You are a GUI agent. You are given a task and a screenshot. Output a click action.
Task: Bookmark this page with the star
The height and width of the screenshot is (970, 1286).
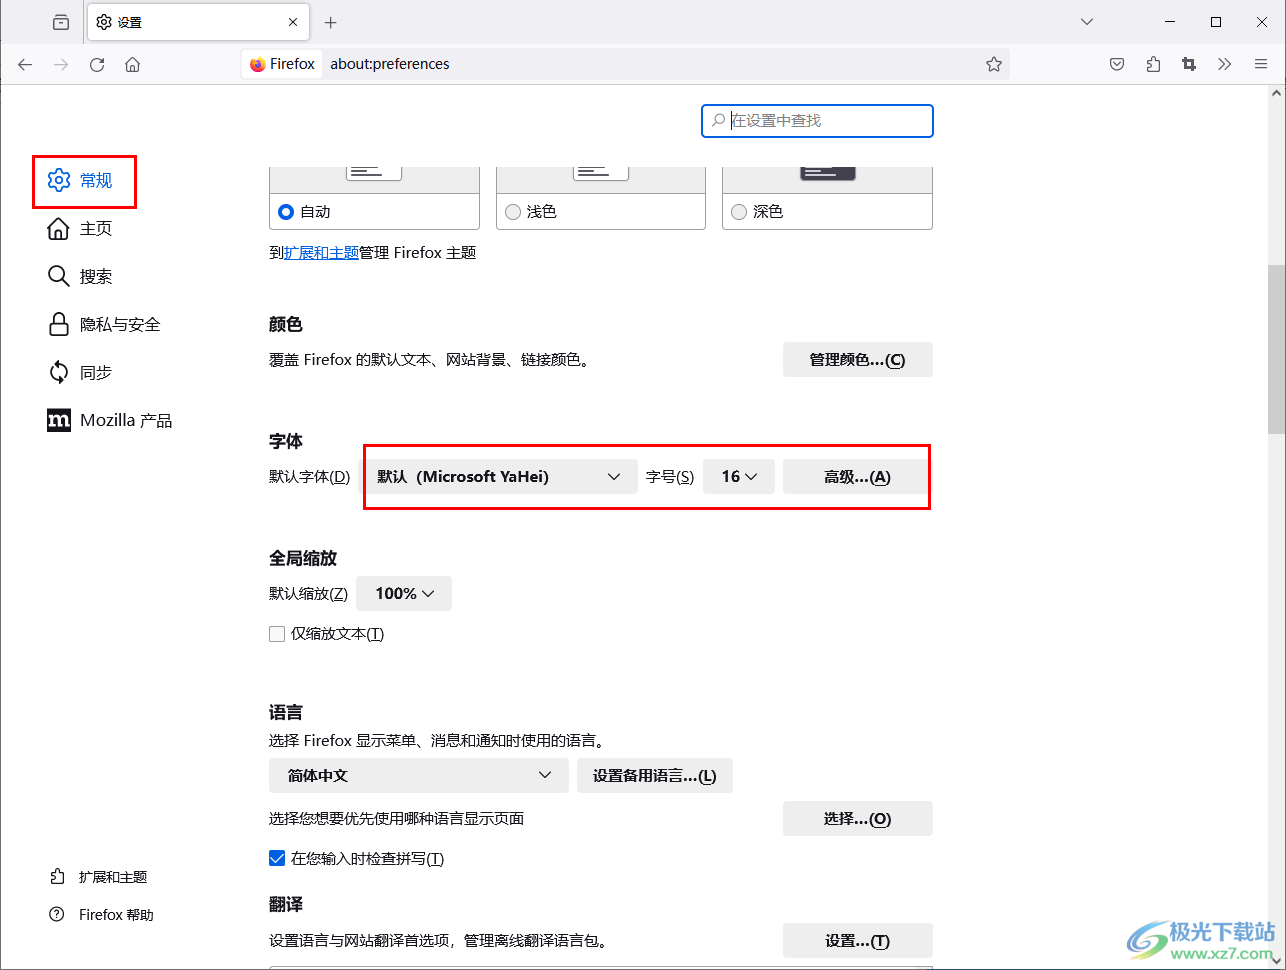[x=994, y=64]
